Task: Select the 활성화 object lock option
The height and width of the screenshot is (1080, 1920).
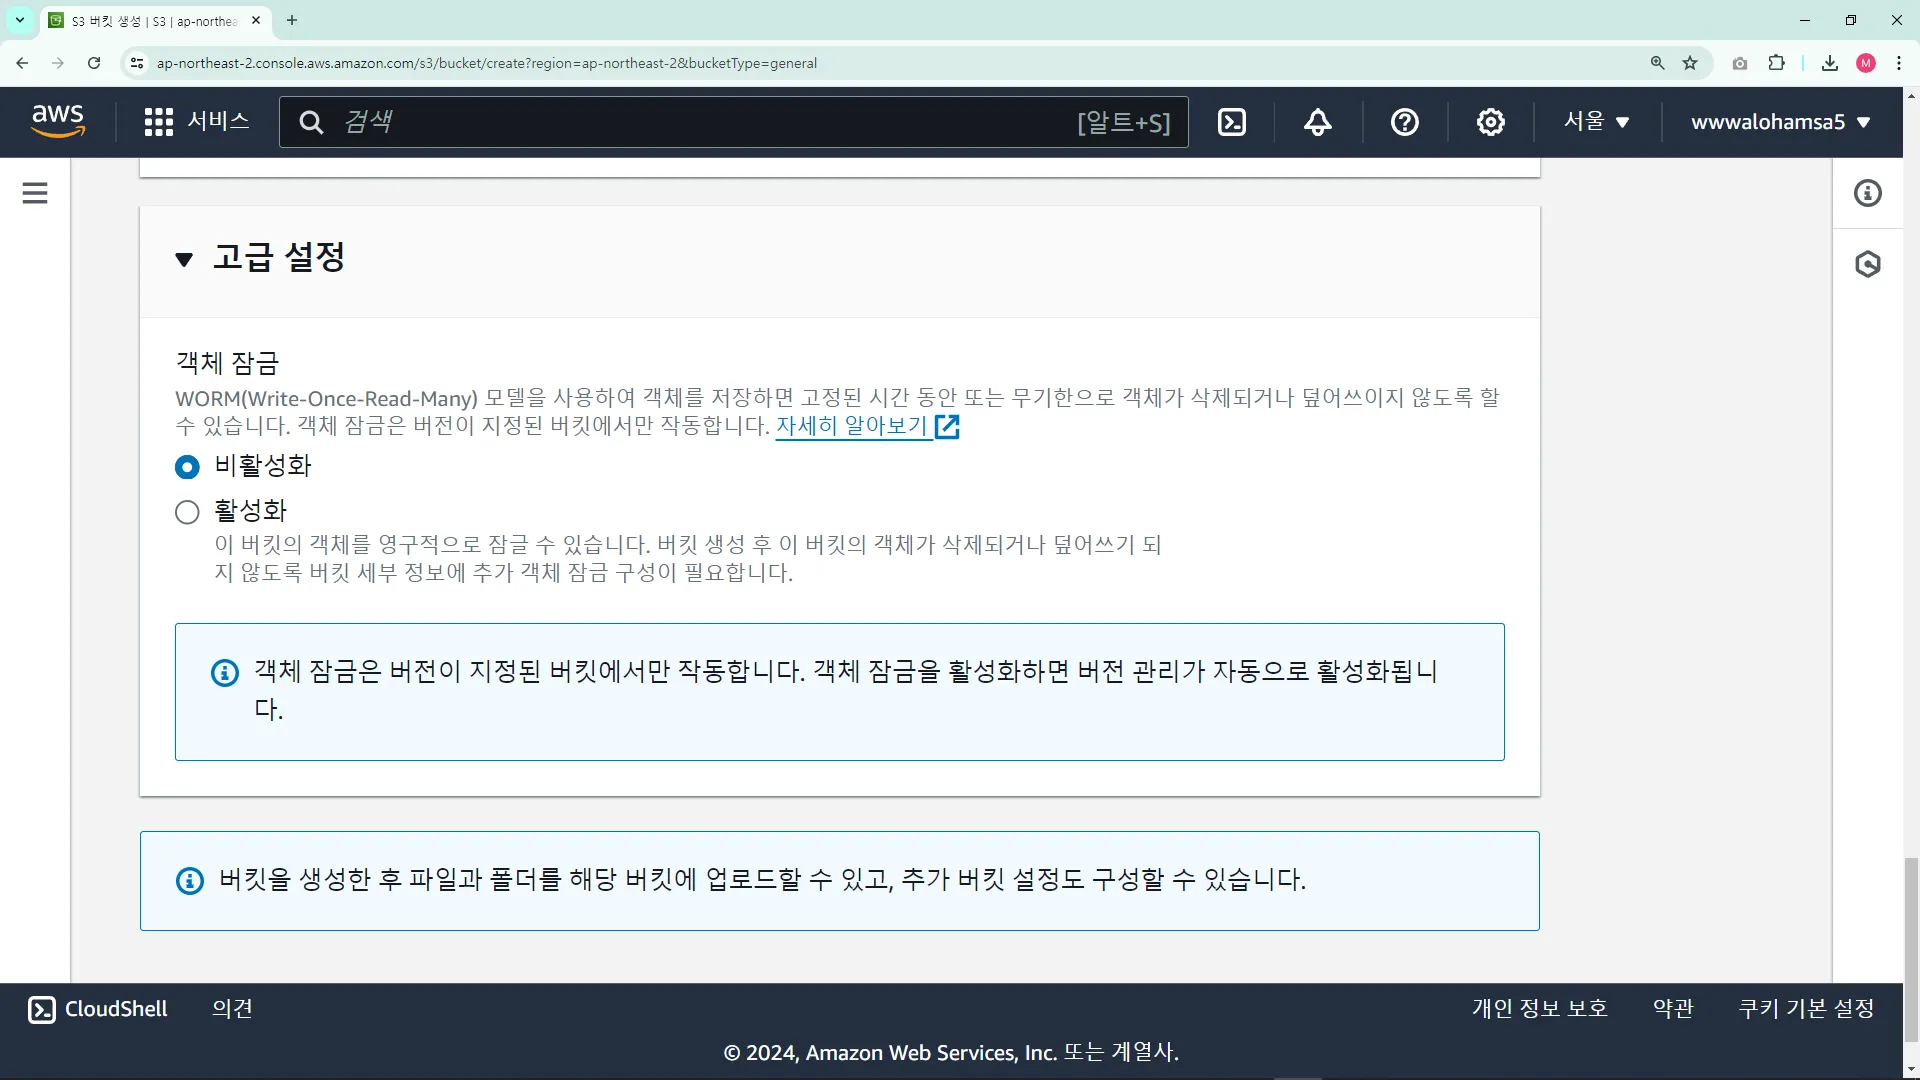Action: [x=187, y=512]
